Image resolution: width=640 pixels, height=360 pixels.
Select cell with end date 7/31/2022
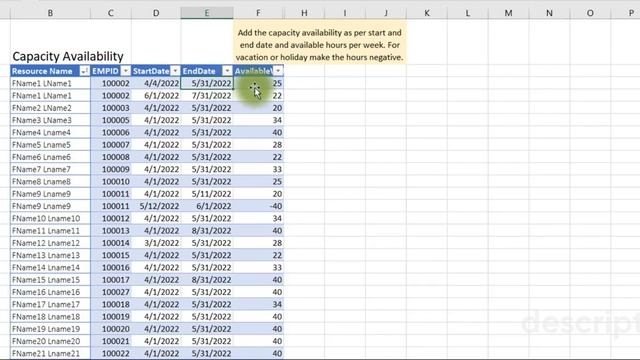207,96
